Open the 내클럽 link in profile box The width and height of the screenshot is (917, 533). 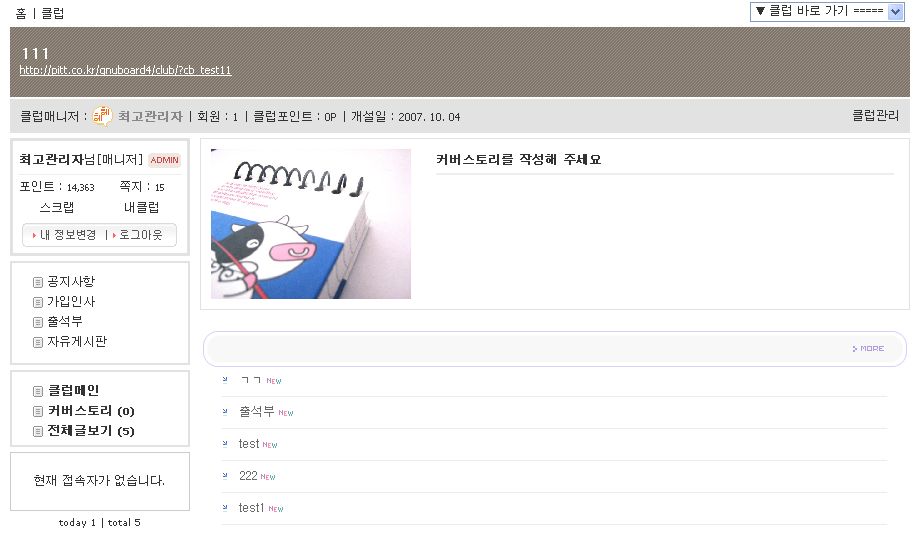[142, 207]
